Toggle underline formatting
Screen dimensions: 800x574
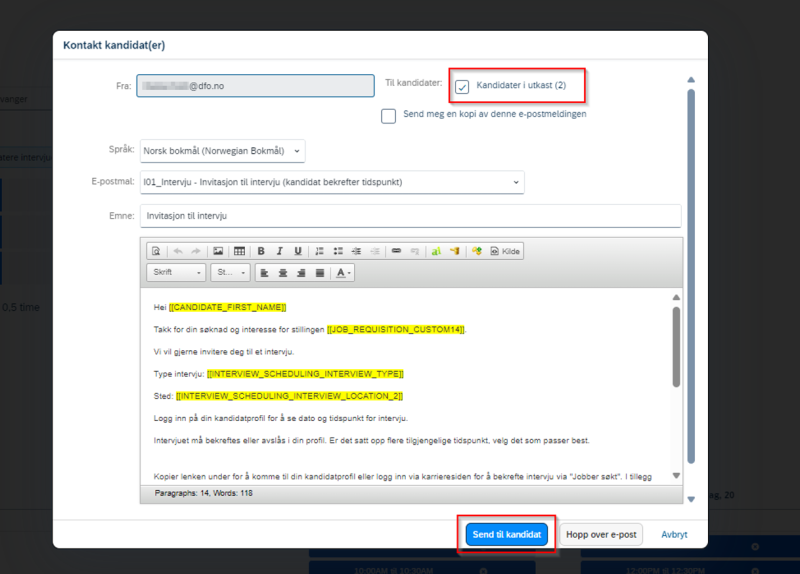[297, 251]
